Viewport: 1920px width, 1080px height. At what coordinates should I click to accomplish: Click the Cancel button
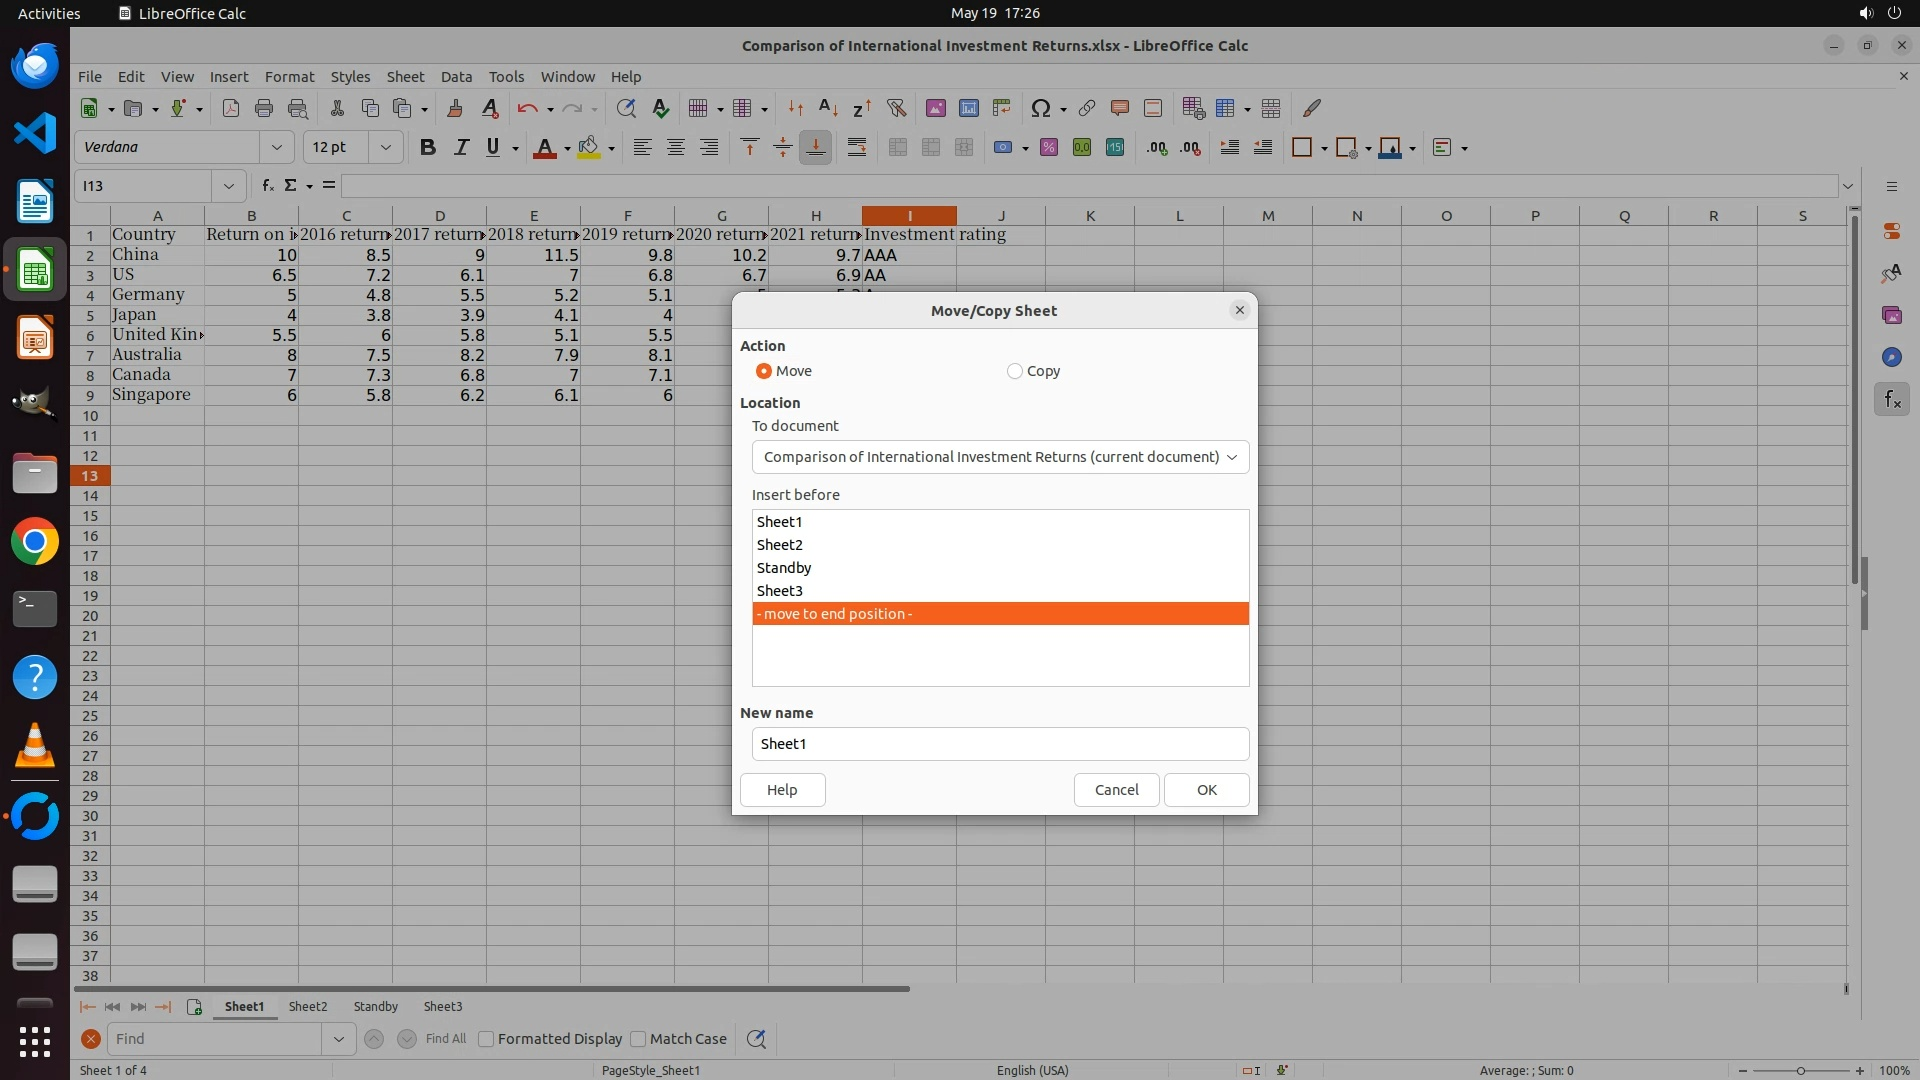(1116, 790)
